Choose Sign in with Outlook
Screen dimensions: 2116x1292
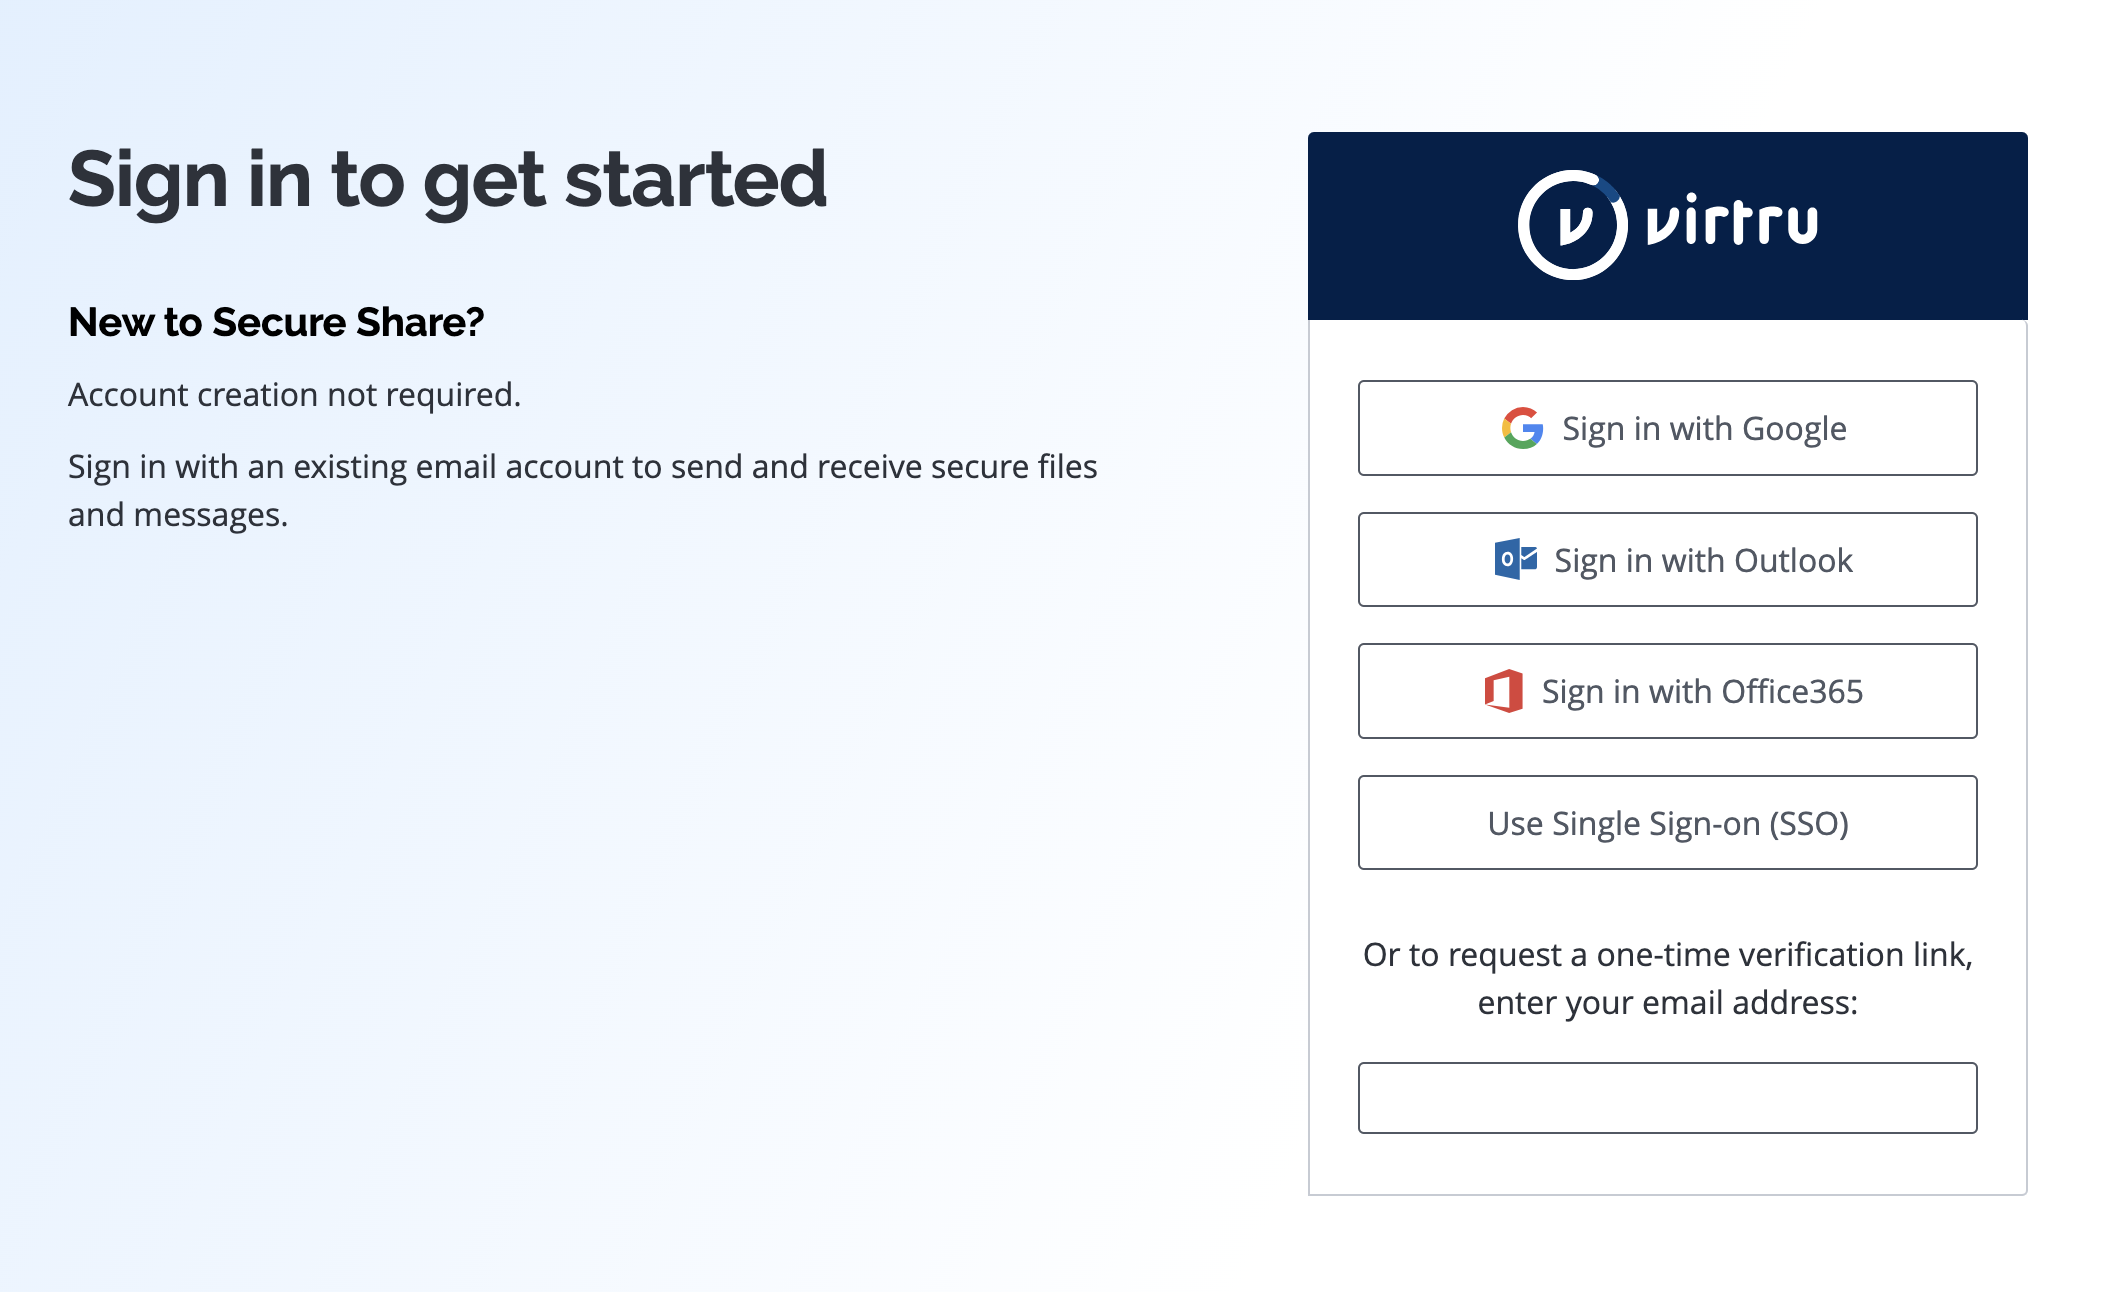(x=1668, y=560)
